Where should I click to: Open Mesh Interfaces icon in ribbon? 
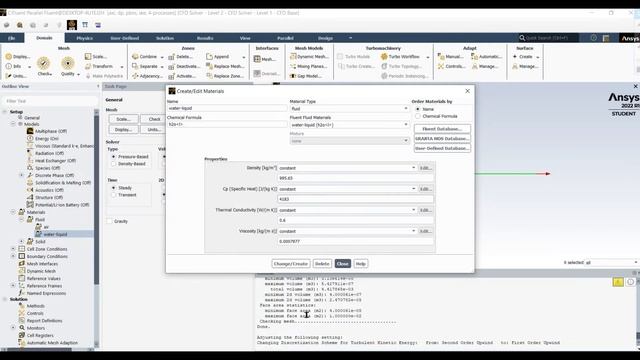pos(257,59)
